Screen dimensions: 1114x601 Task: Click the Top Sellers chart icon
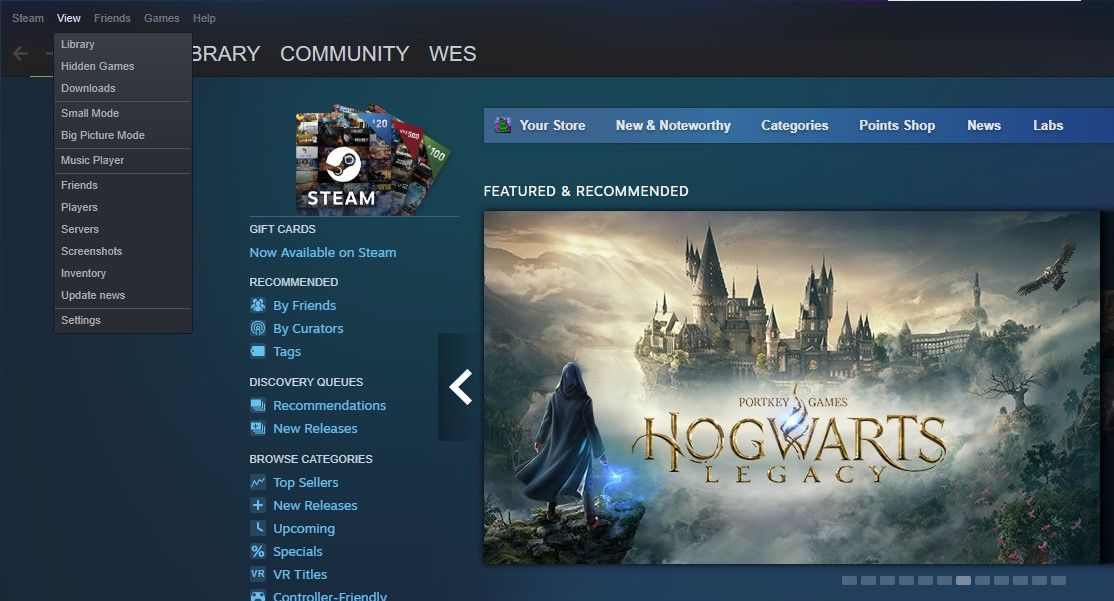(258, 482)
